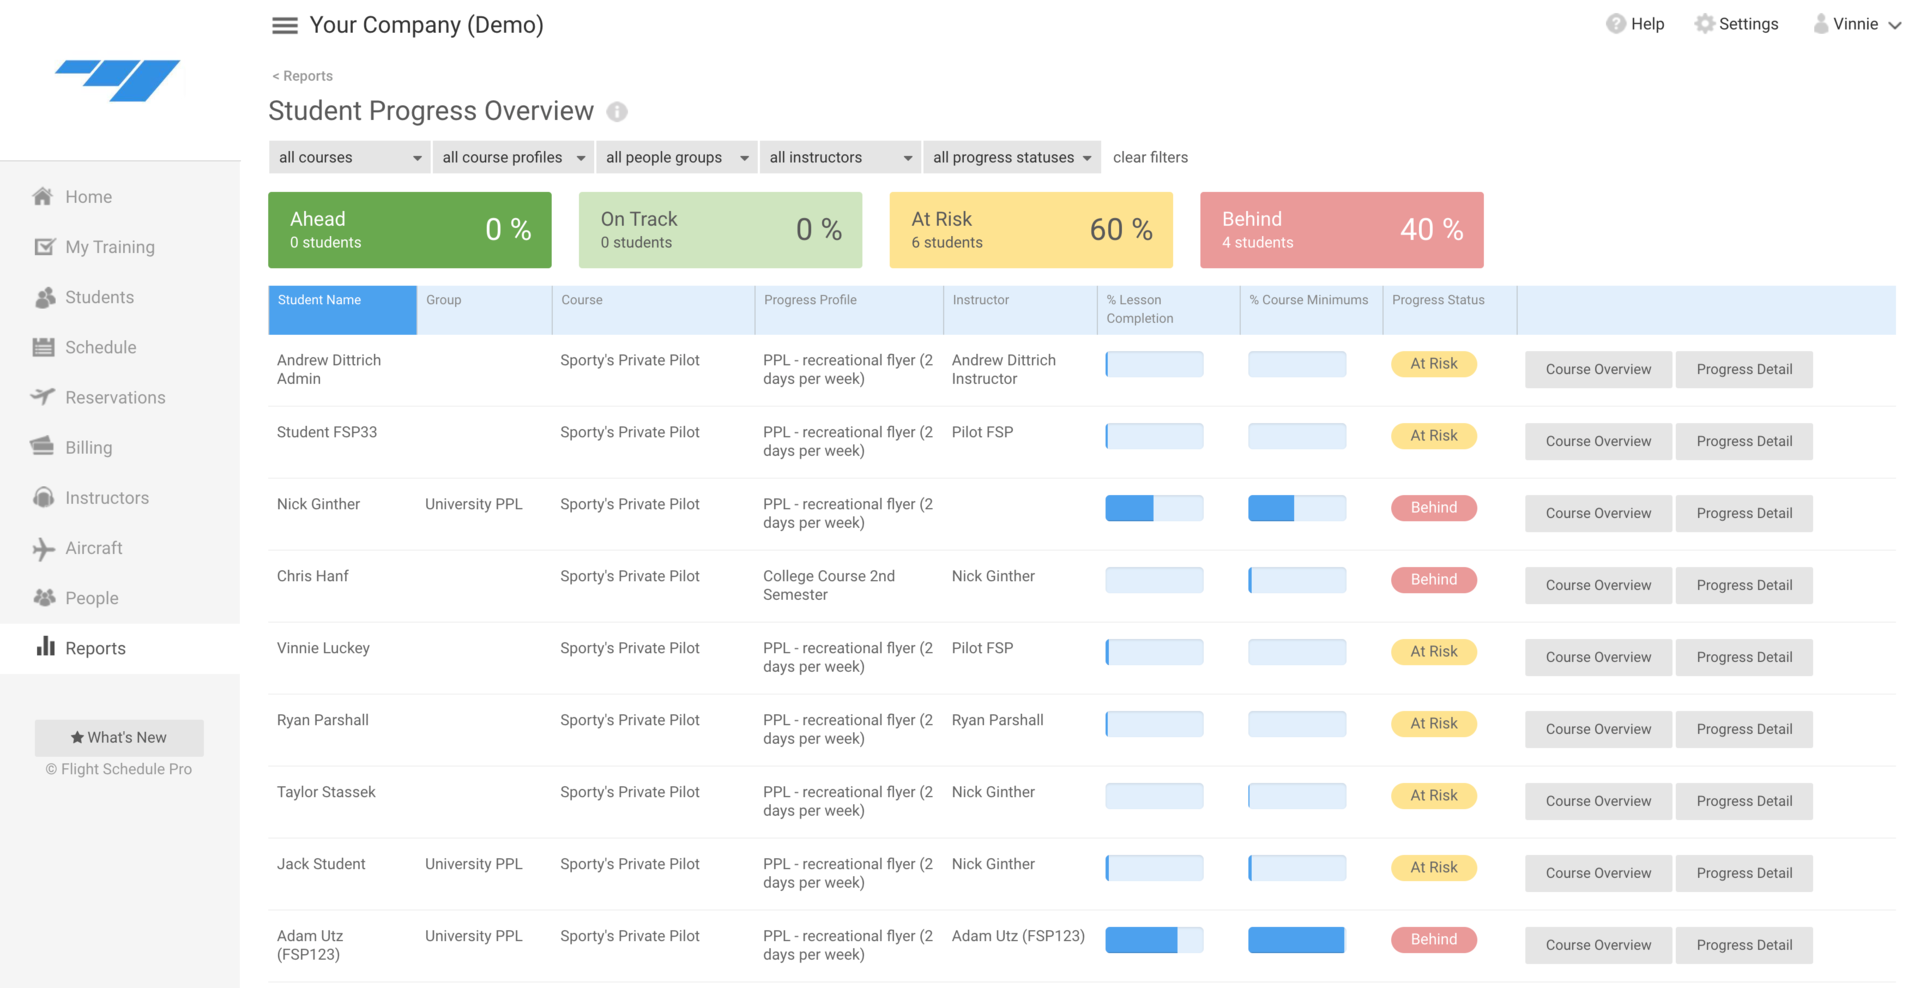Screen dimensions: 1920x988
Task: Click the At Risk 60% status card
Action: click(x=1030, y=229)
